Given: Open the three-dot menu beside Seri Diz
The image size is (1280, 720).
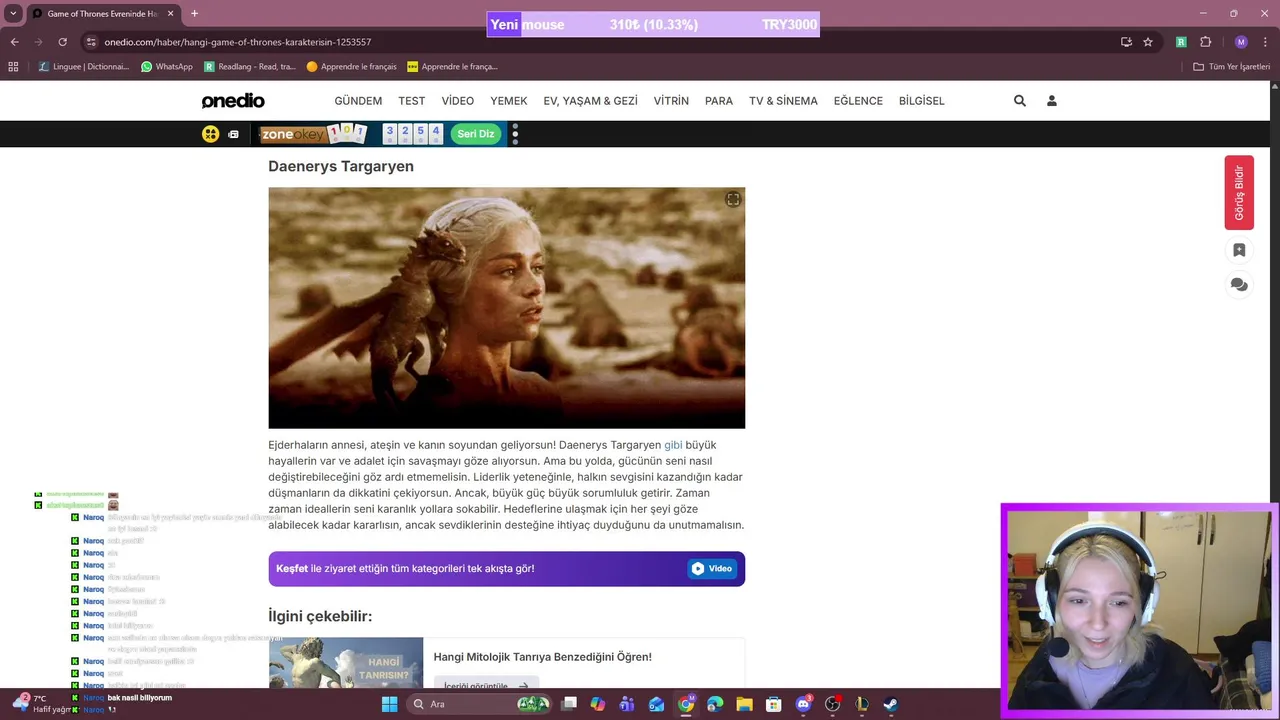Looking at the screenshot, I should 515,134.
